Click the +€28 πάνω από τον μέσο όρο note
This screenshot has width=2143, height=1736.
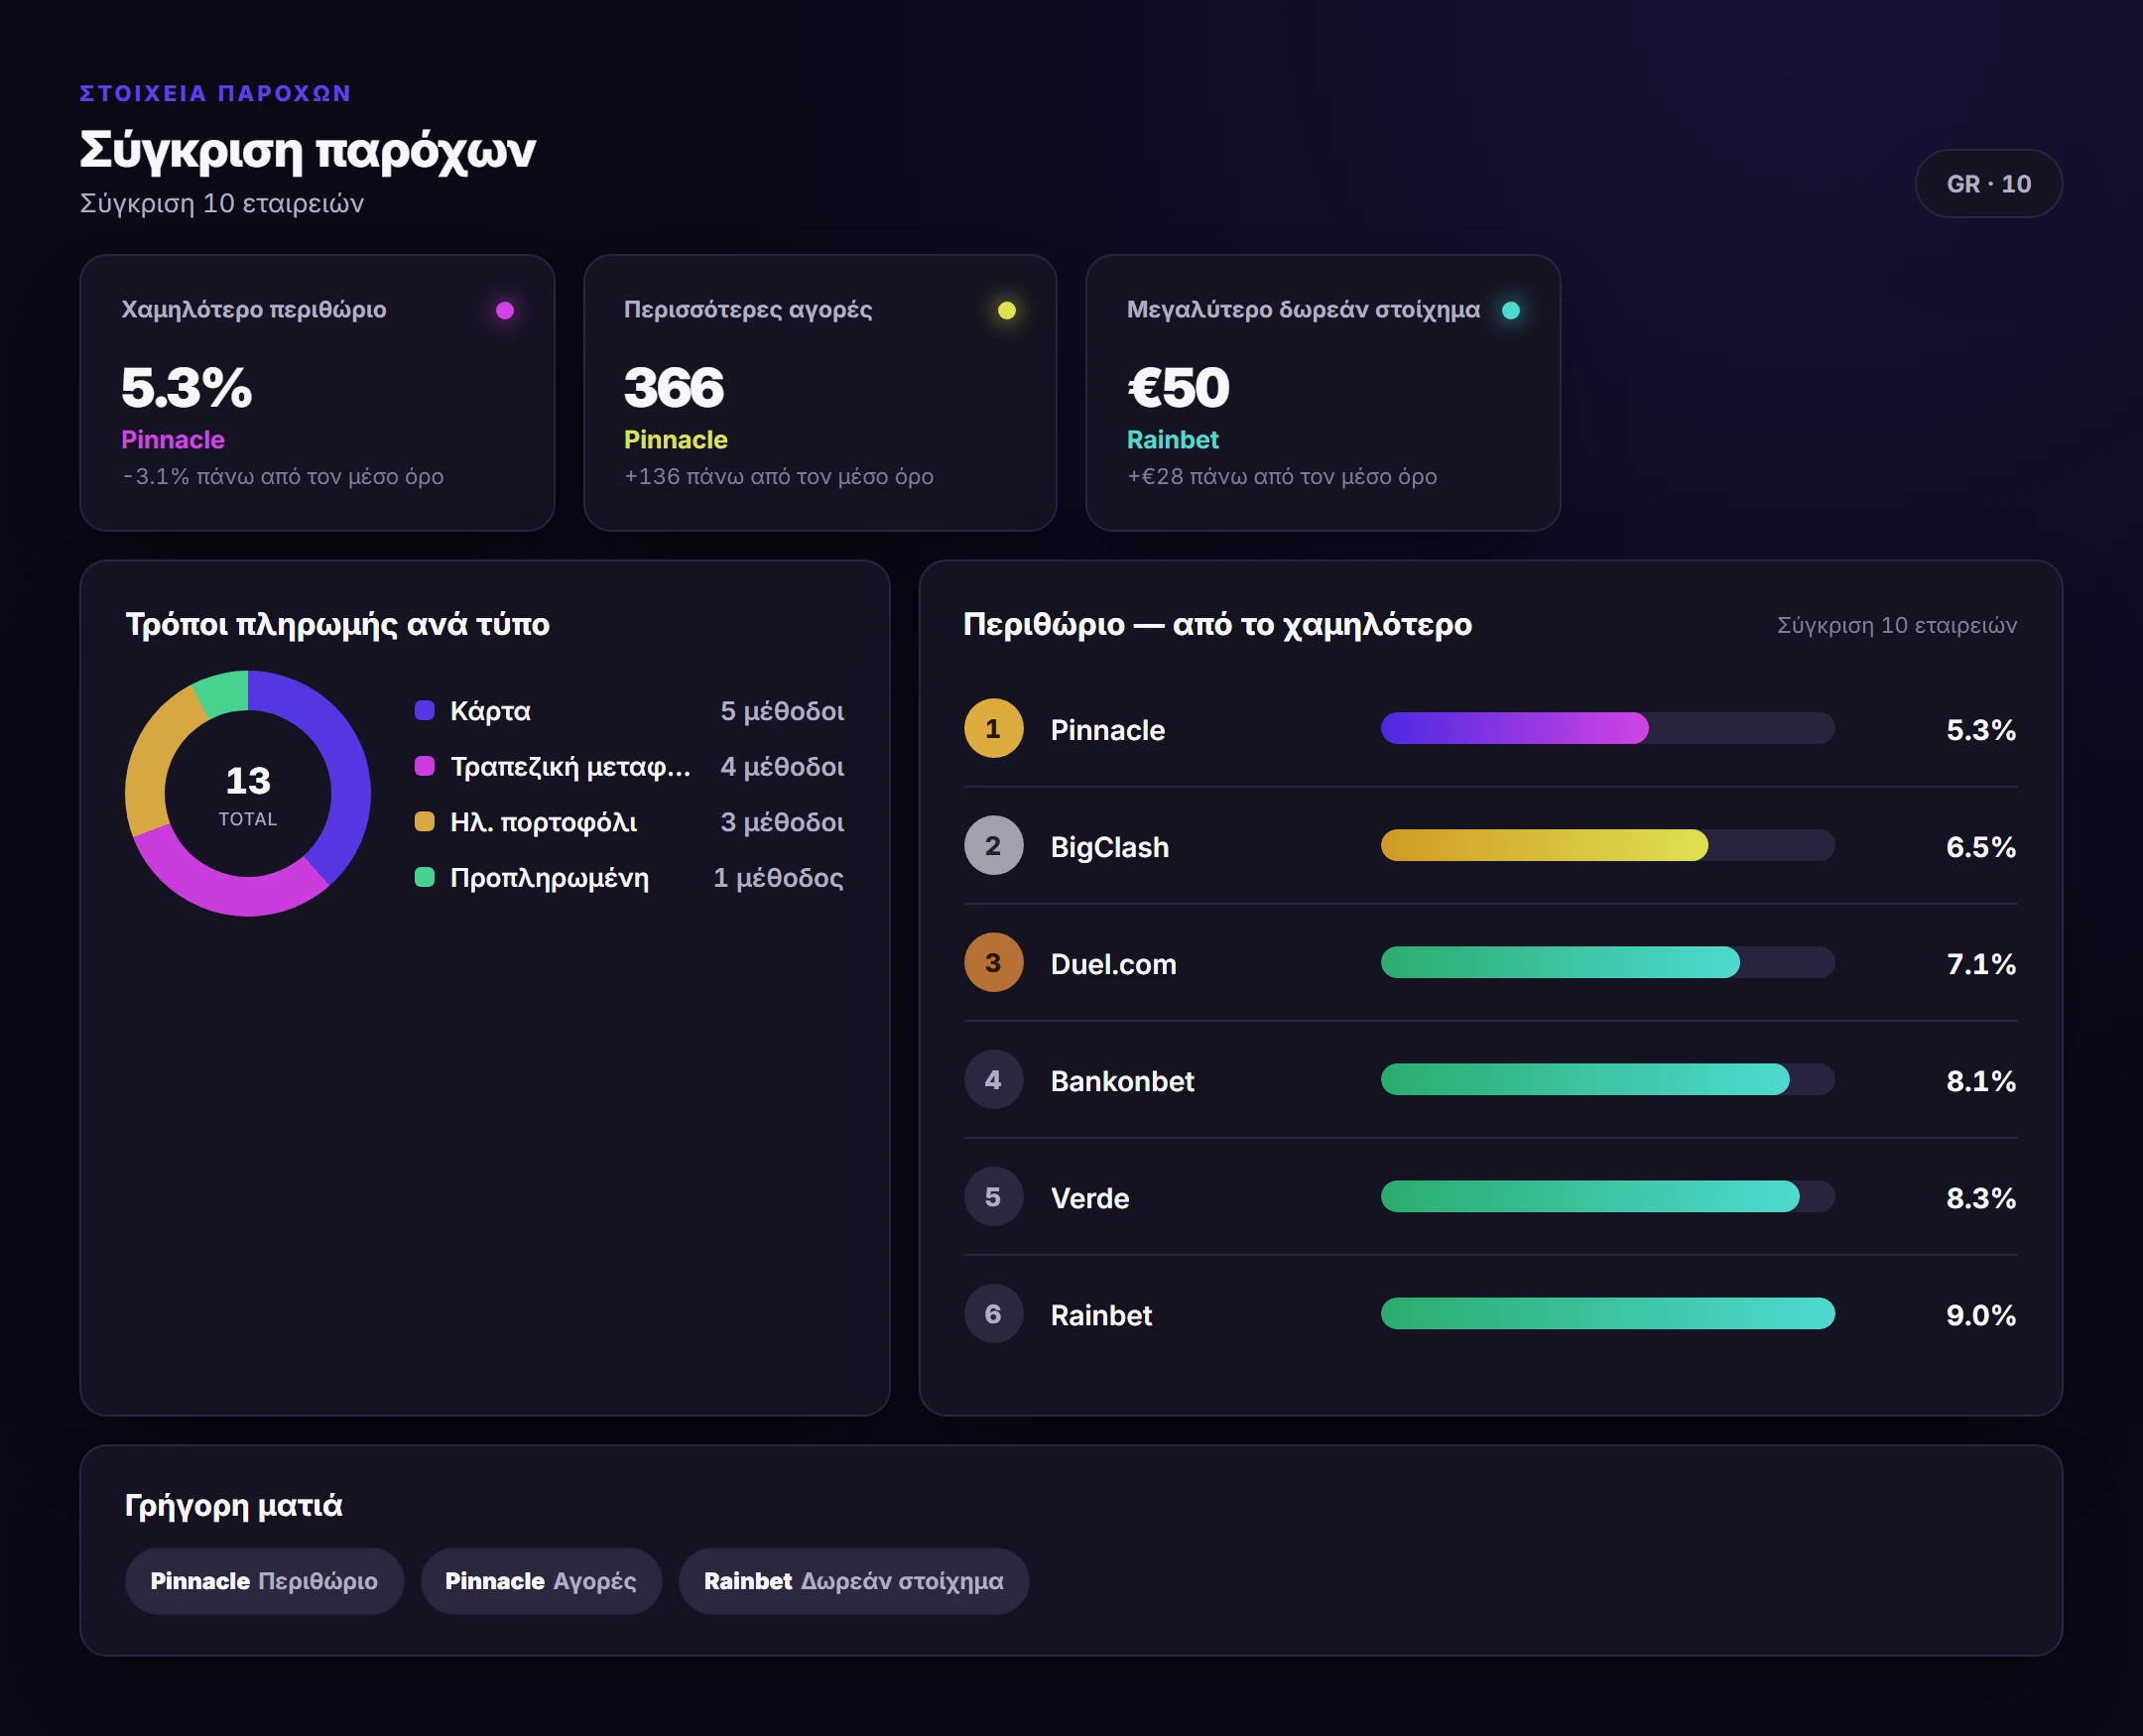[1282, 477]
